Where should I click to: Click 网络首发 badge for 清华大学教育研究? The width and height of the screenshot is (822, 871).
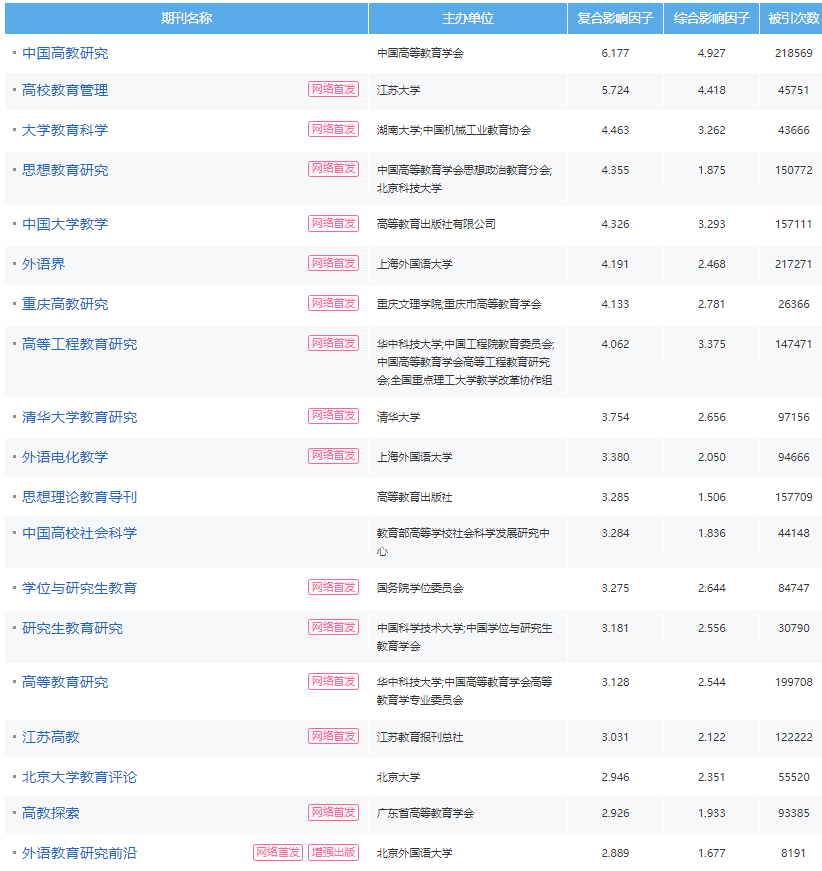click(x=333, y=416)
